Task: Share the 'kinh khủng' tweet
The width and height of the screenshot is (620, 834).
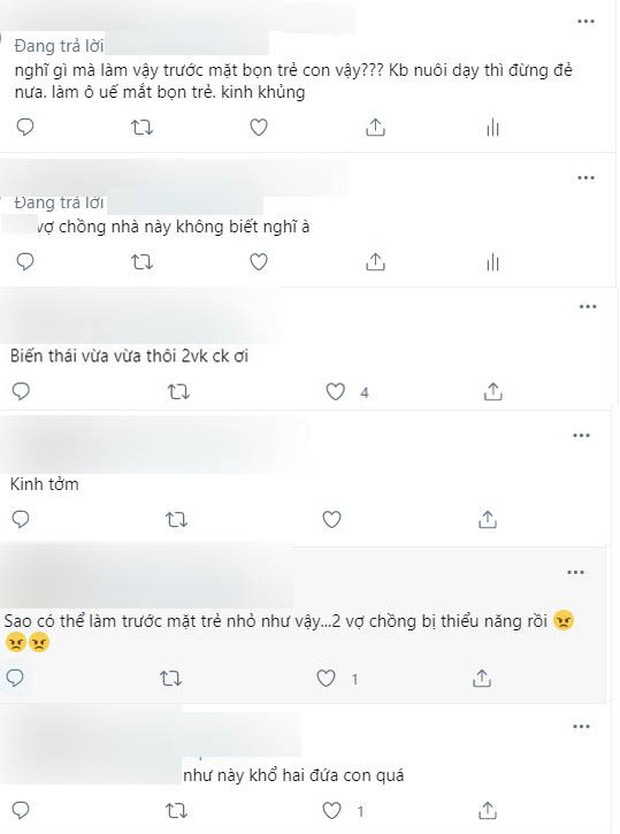Action: click(x=375, y=127)
